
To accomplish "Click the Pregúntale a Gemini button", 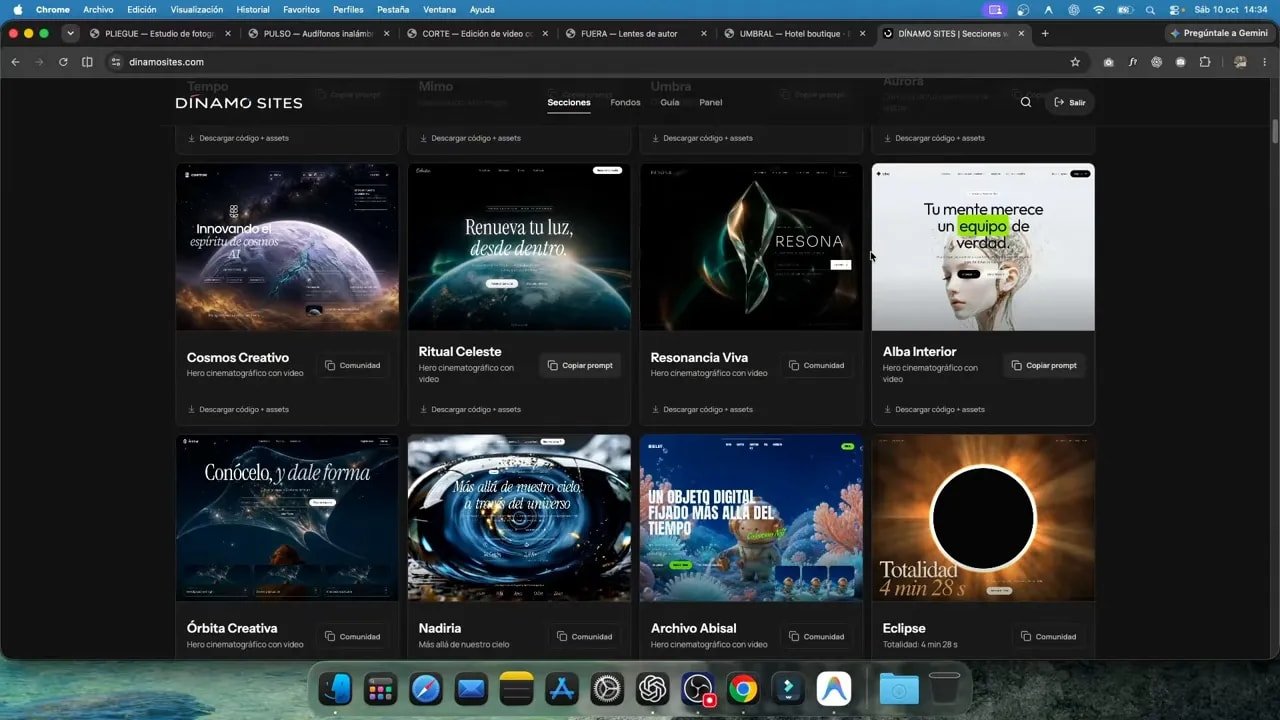I will pos(1218,33).
